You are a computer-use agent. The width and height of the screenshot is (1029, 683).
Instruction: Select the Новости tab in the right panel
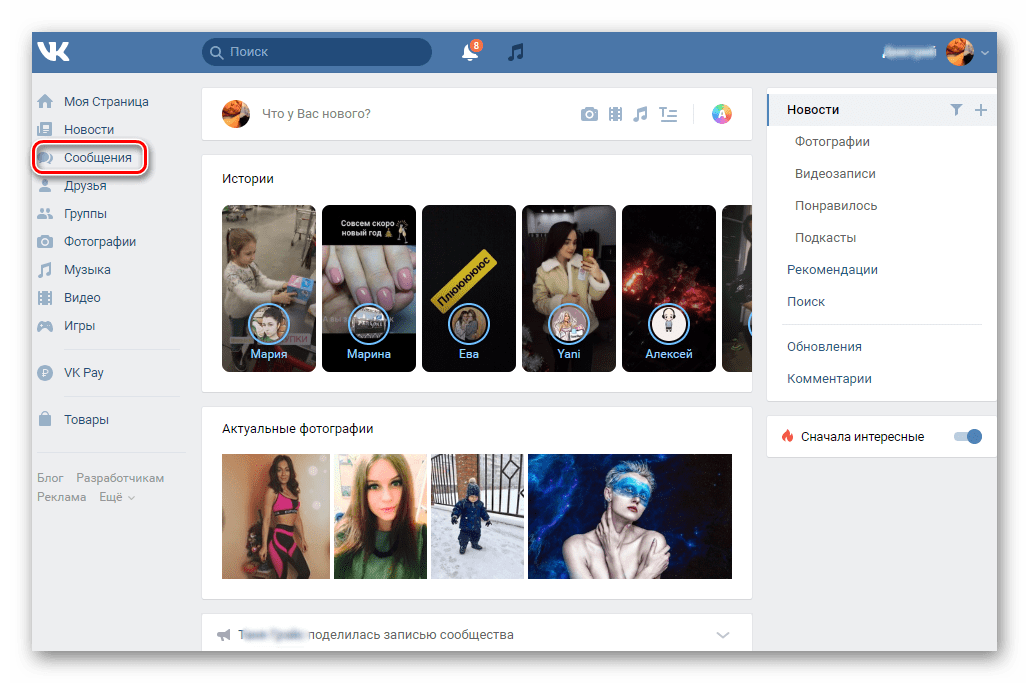tap(813, 110)
